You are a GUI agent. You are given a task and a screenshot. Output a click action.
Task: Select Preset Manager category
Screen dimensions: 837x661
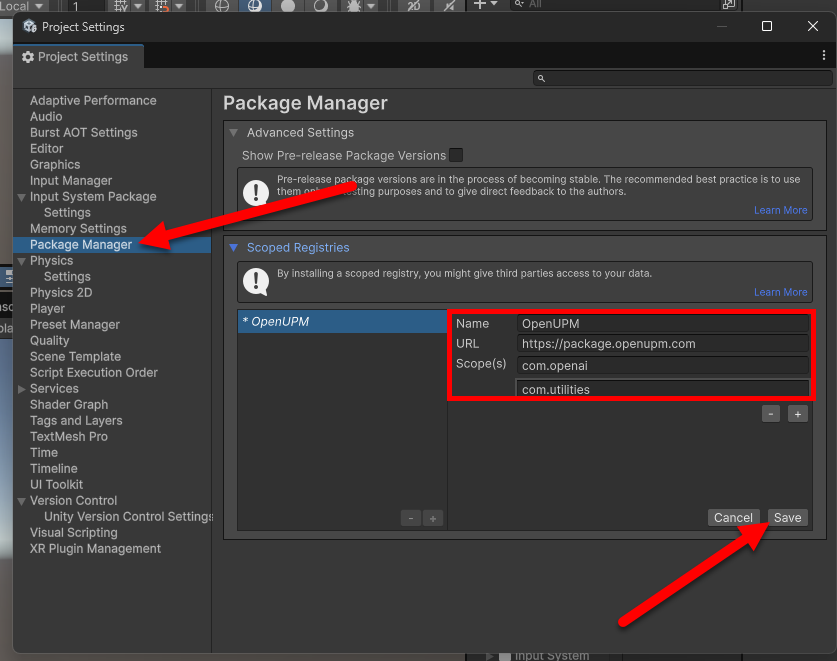tap(75, 325)
